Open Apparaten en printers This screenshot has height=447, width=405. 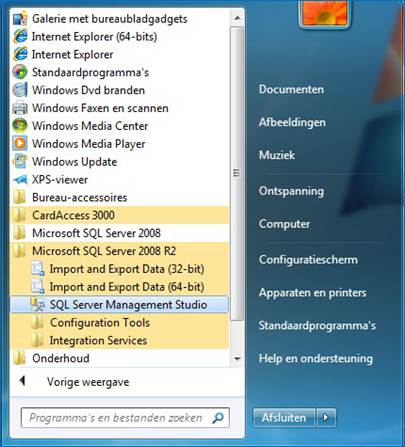pyautogui.click(x=313, y=292)
